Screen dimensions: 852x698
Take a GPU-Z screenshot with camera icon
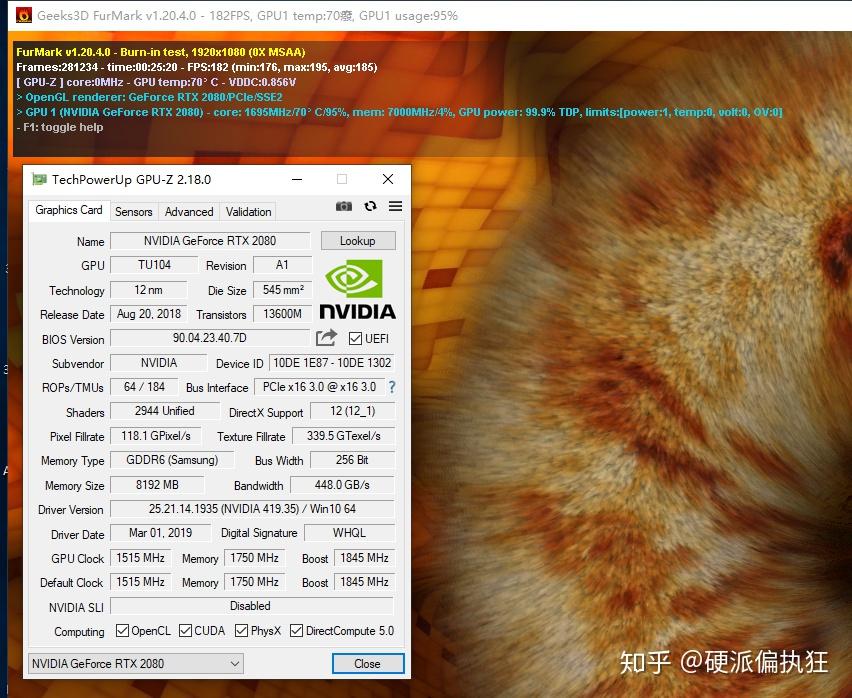343,206
